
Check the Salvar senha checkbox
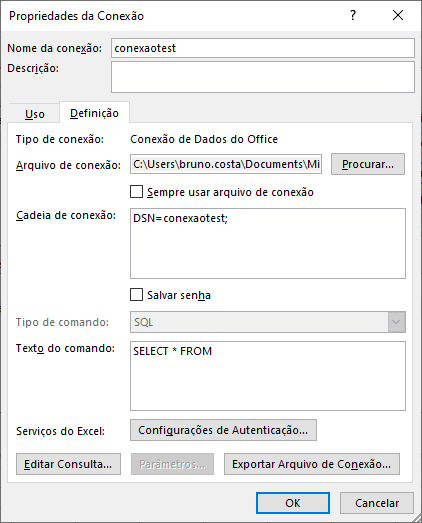click(x=136, y=295)
